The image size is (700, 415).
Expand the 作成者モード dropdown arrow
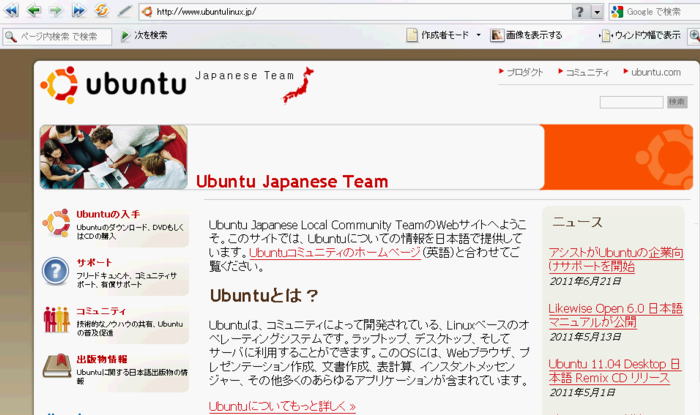click(x=479, y=35)
